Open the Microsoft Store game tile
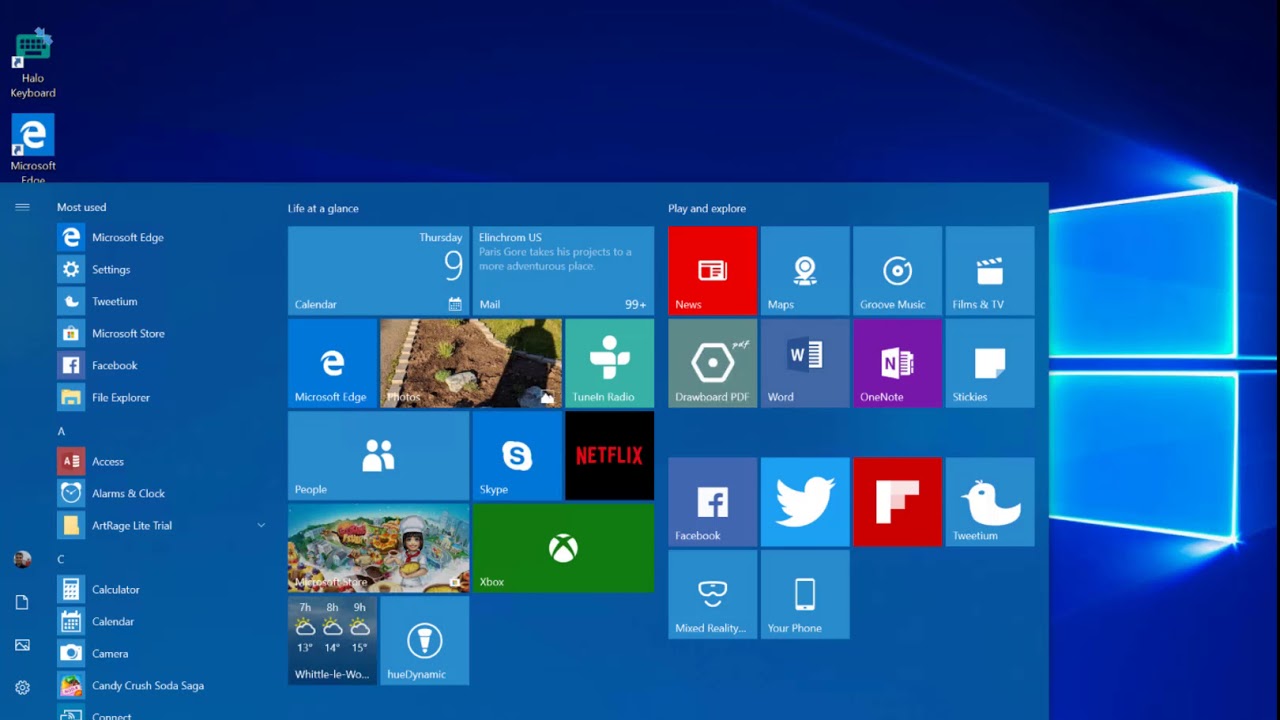 click(378, 548)
